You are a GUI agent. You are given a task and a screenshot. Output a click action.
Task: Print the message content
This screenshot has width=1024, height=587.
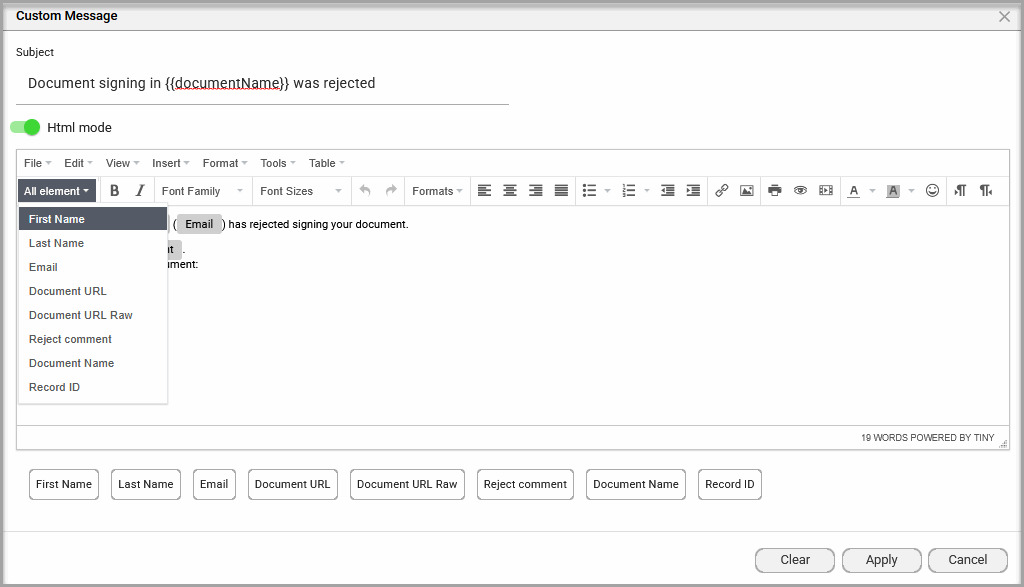pyautogui.click(x=775, y=191)
